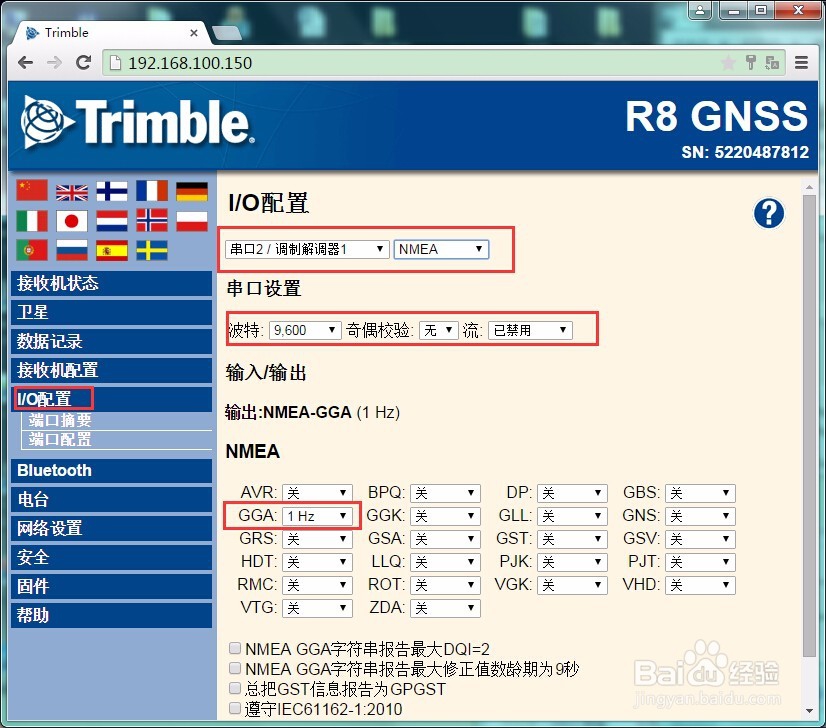Go back in the browser

[25, 63]
